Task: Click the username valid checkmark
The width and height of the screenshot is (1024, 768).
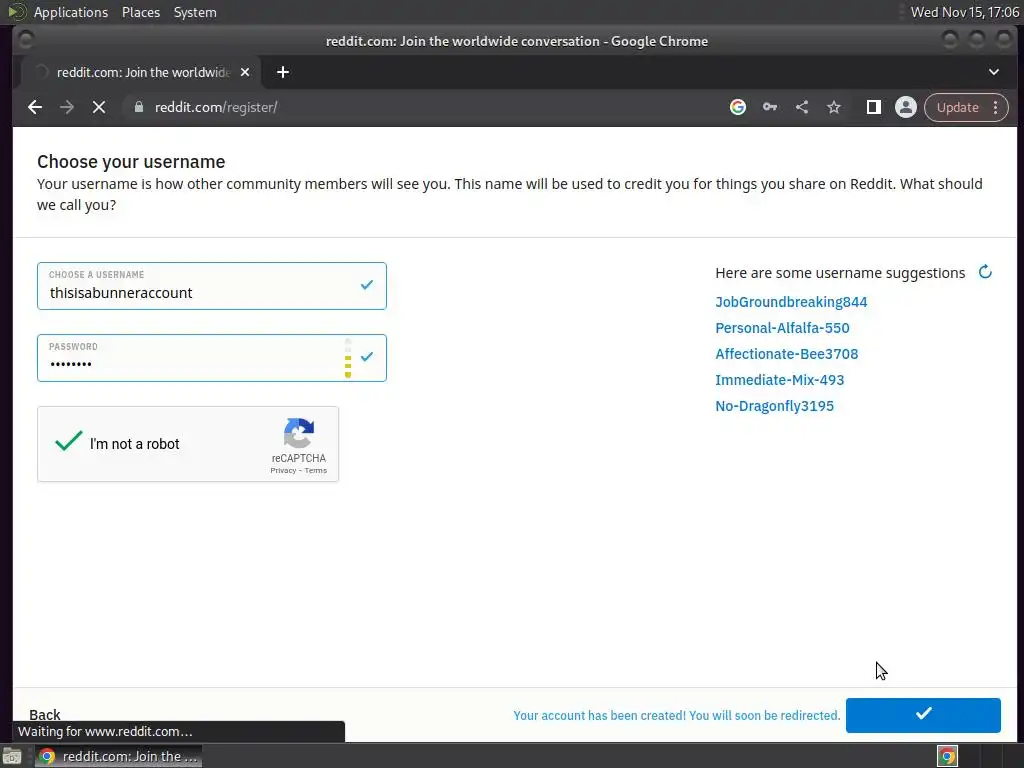Action: coord(367,285)
